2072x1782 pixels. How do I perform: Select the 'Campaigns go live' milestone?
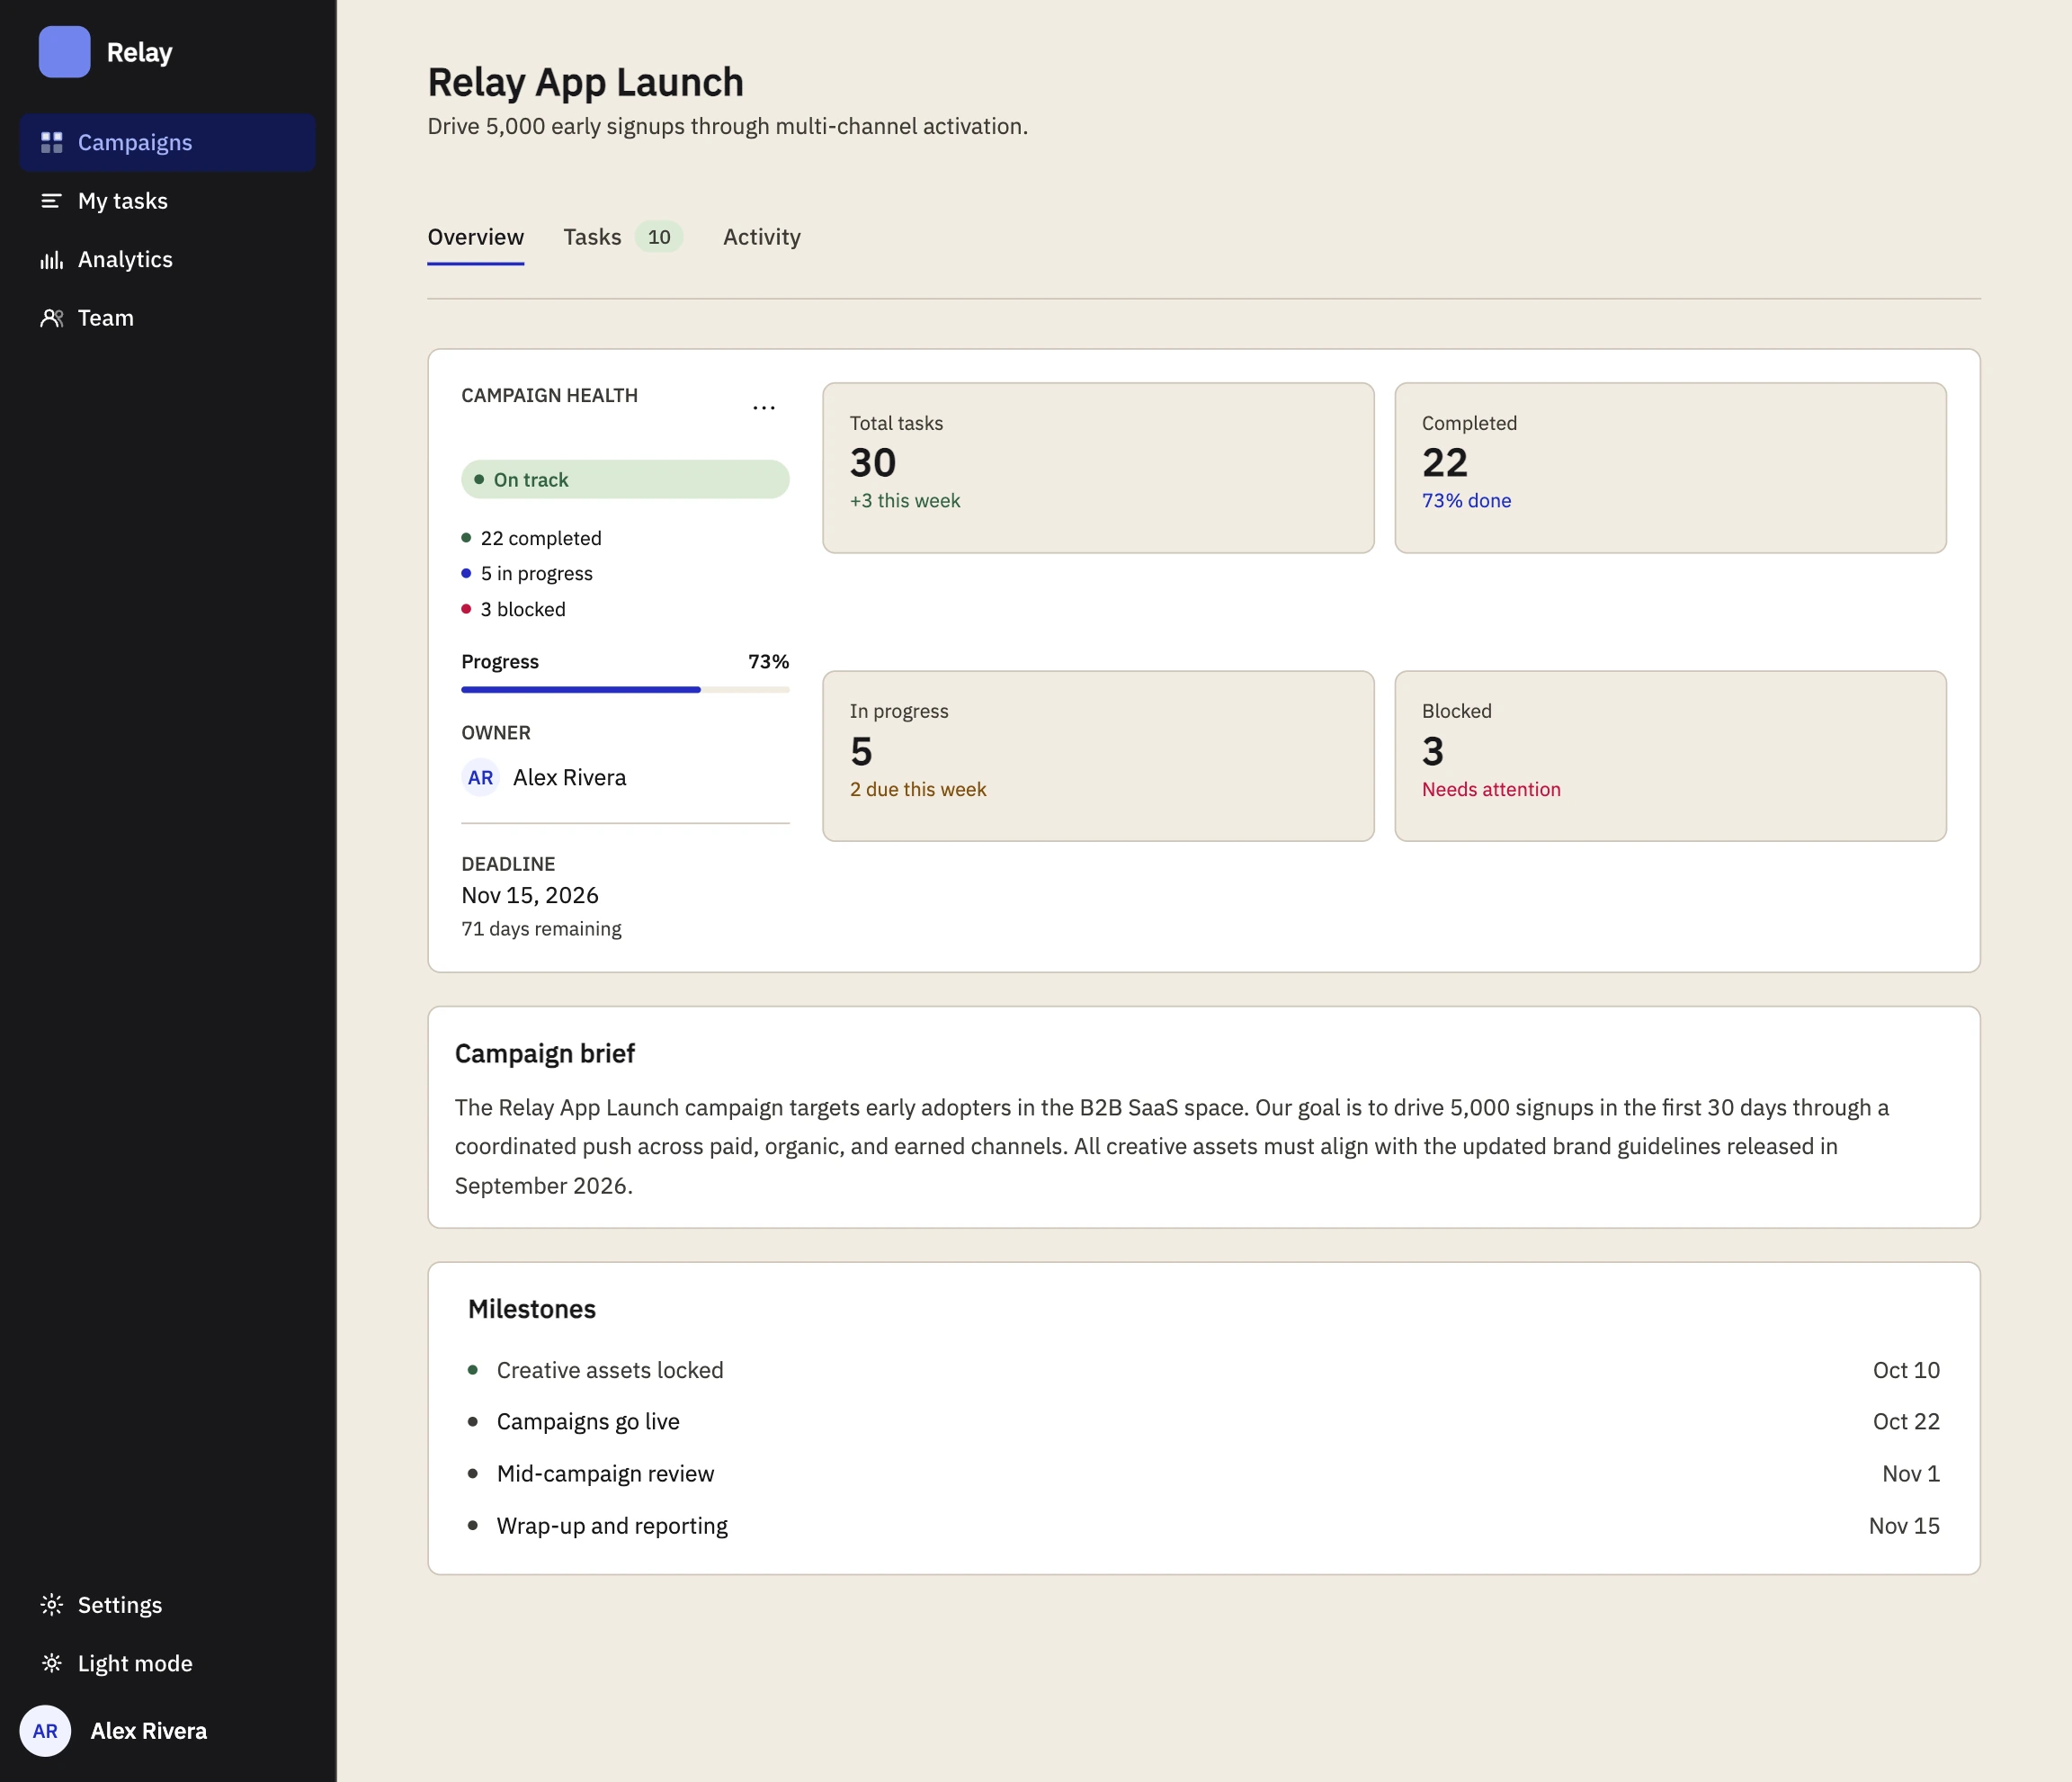(1204, 1422)
